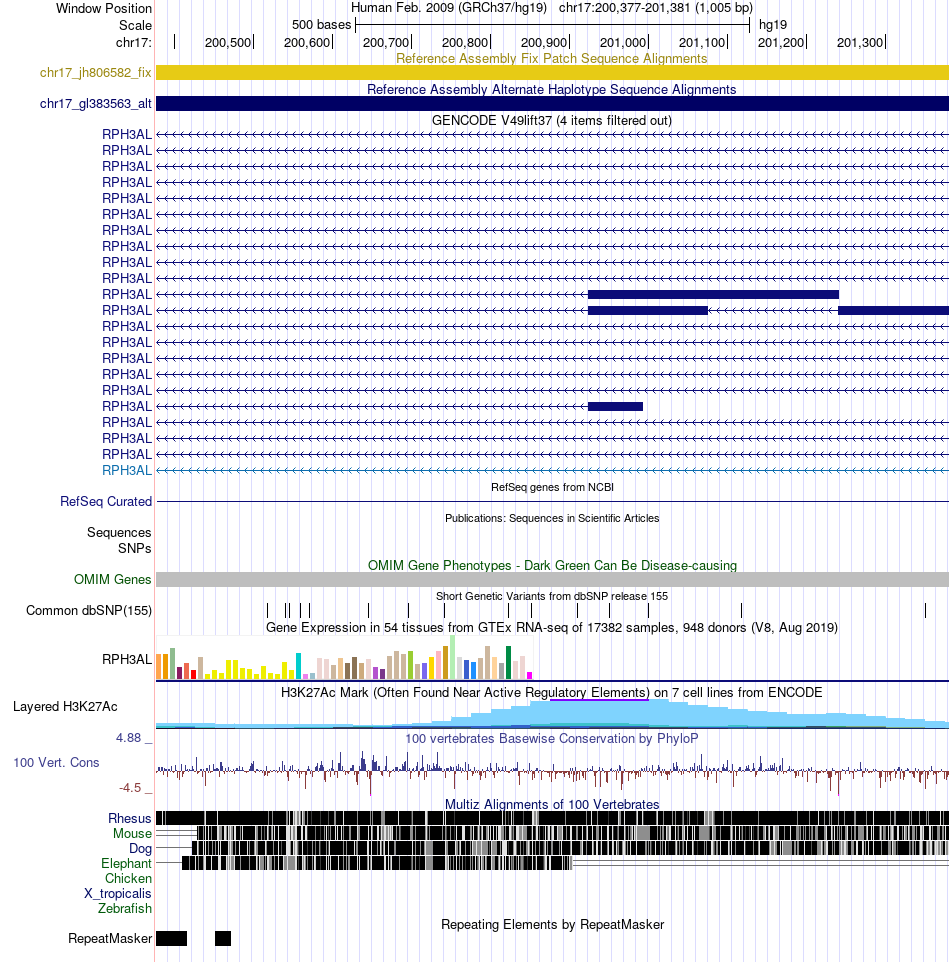950x962 pixels.
Task: Click the X_tropicalis alignment label
Action: click(x=117, y=894)
